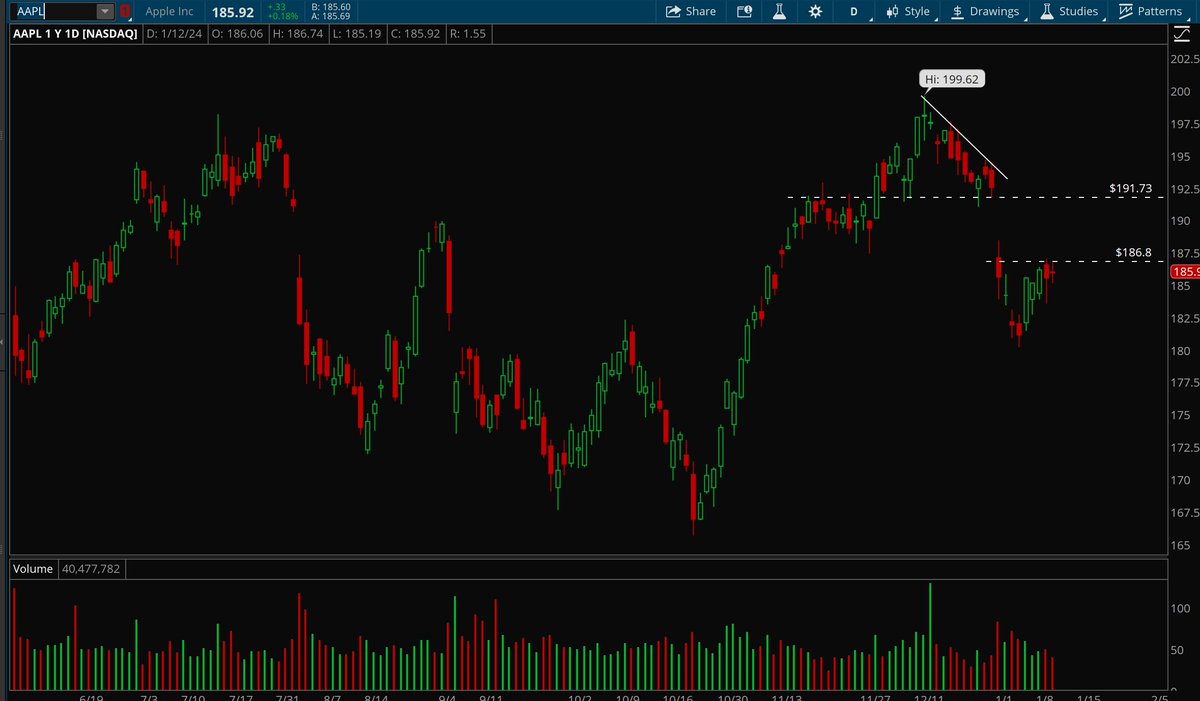Click the +0.18% change percentage
Viewport: 1200px width, 701px height.
(x=285, y=17)
